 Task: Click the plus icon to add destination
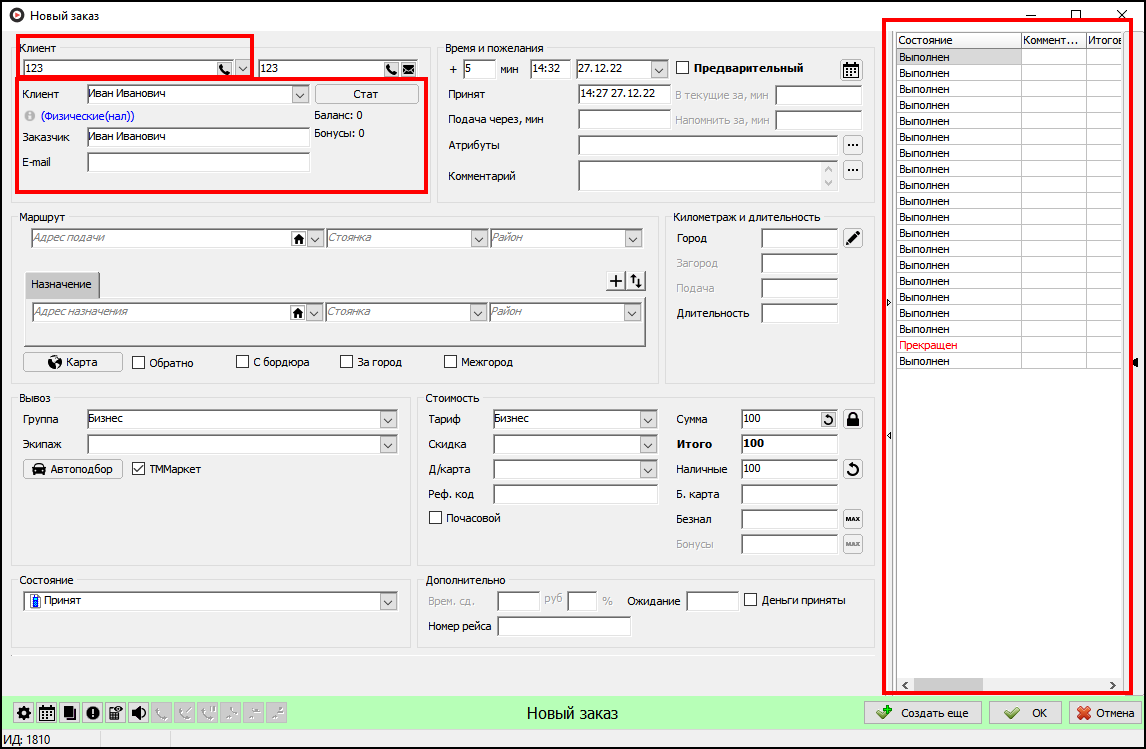click(616, 282)
